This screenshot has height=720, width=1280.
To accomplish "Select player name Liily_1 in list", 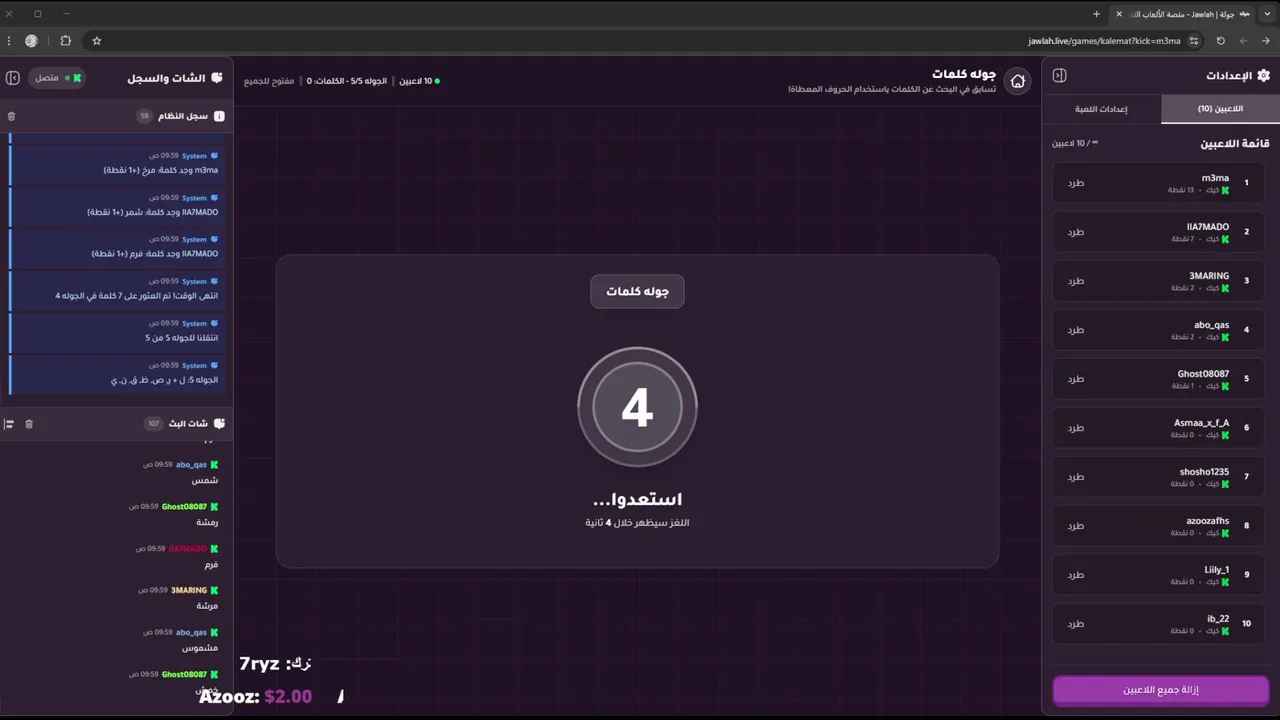I will [x=1217, y=570].
